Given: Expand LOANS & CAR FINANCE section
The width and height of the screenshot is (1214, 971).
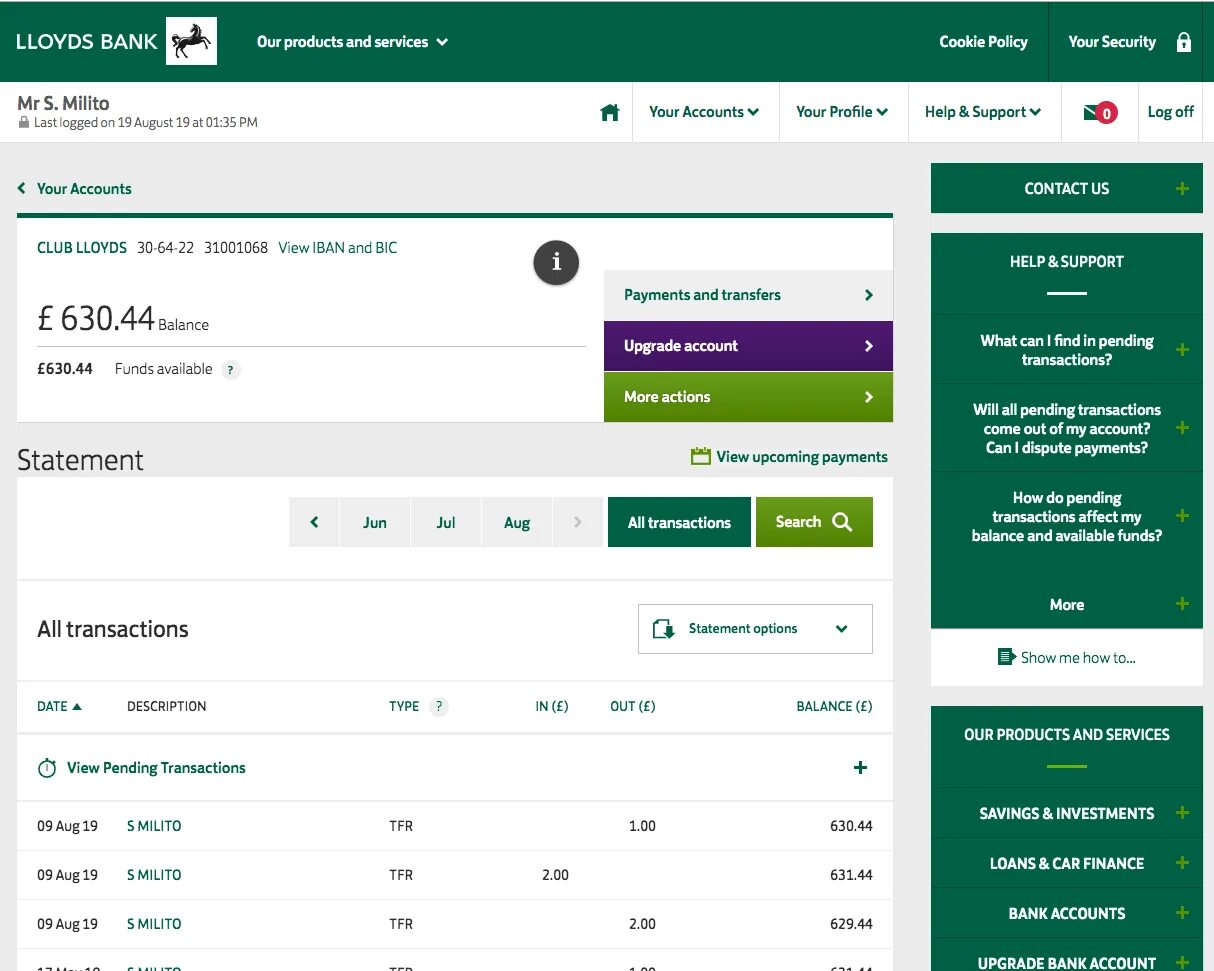Looking at the screenshot, I should tap(1067, 863).
